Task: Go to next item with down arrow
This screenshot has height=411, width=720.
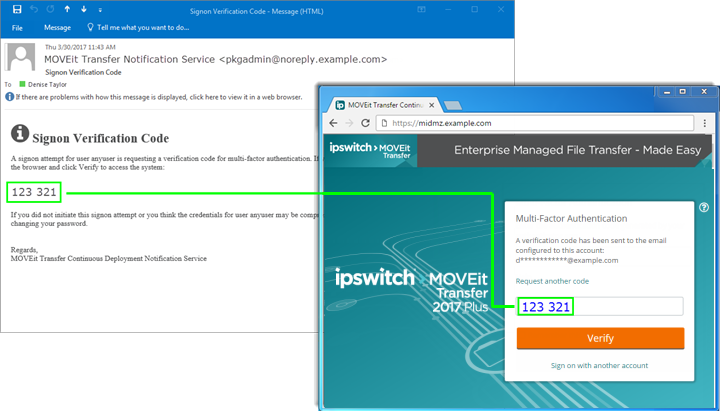Action: pyautogui.click(x=84, y=9)
